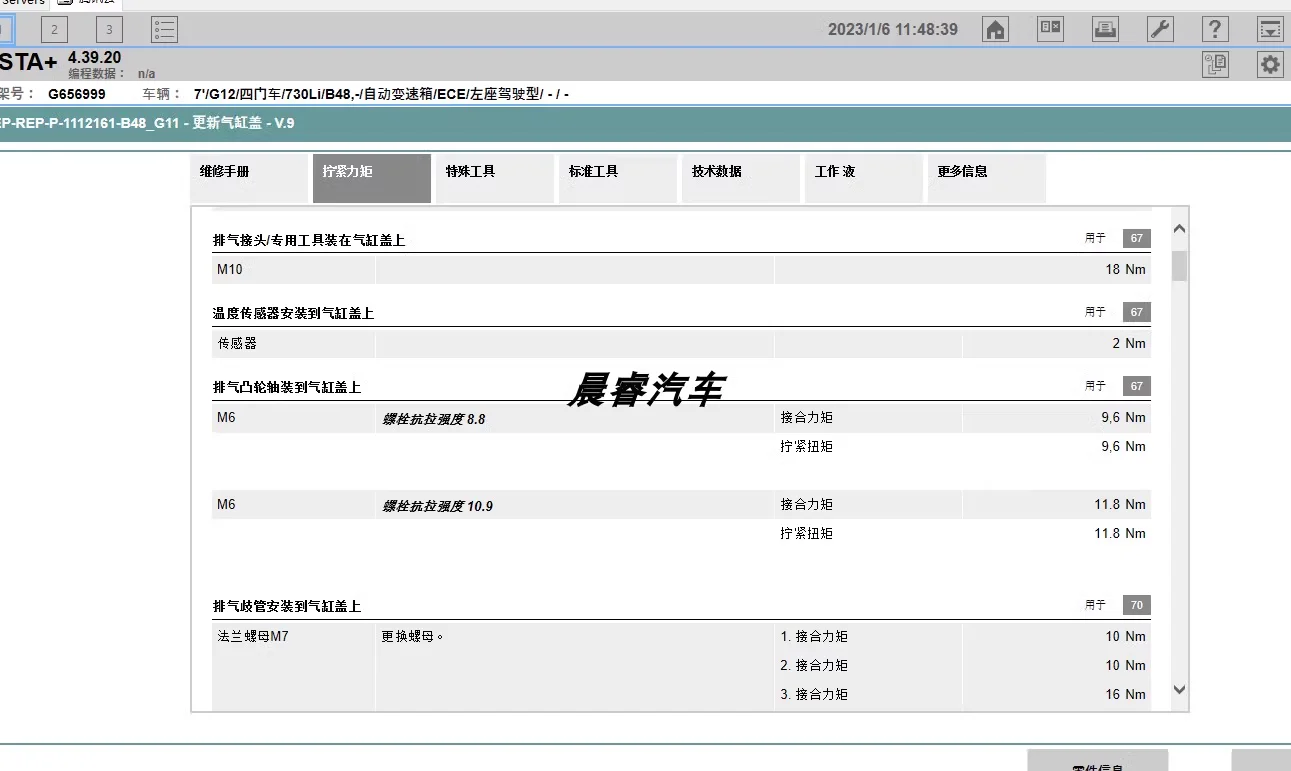Switch to the 特殊工具 tab
The width and height of the screenshot is (1291, 771).
495,178
